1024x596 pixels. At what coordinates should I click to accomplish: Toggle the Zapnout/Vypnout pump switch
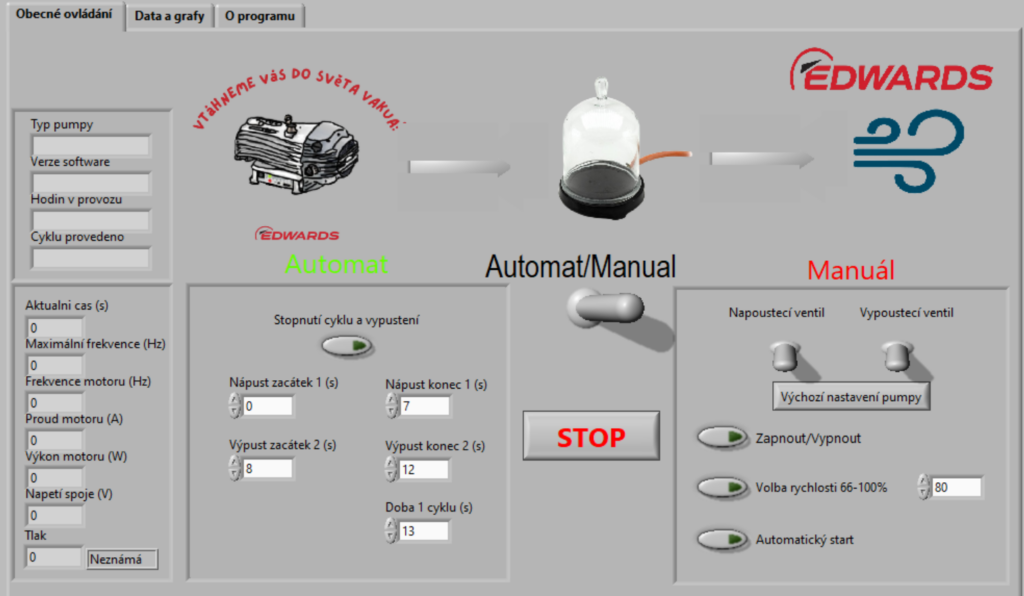pyautogui.click(x=723, y=437)
